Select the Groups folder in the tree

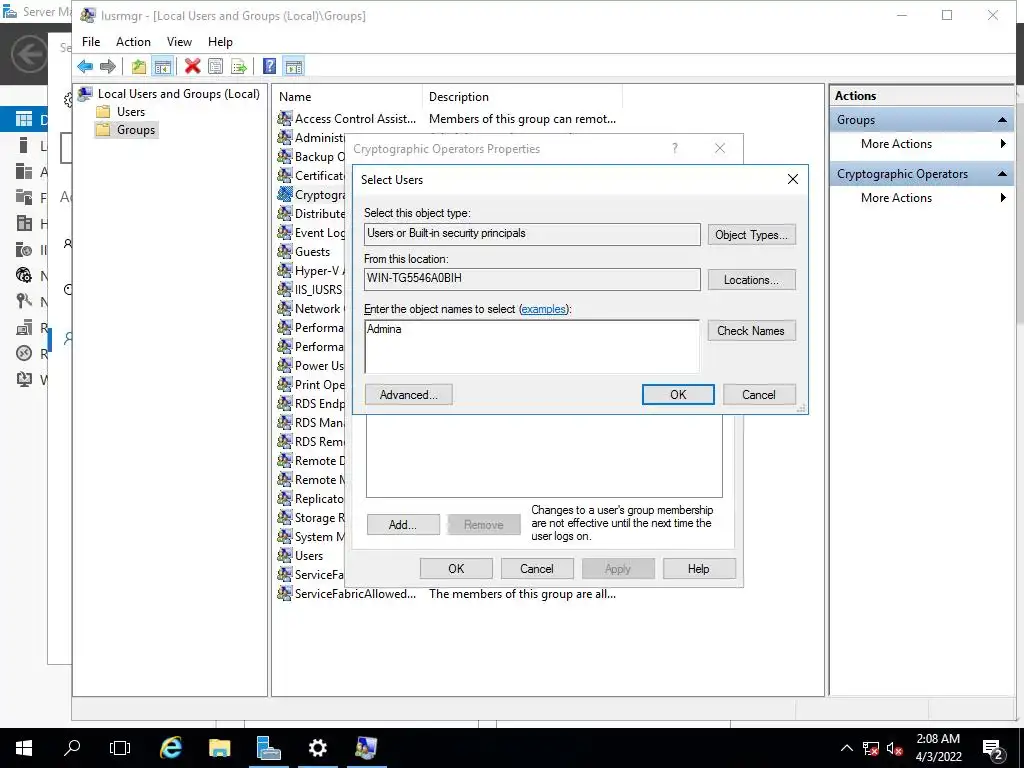[125, 130]
